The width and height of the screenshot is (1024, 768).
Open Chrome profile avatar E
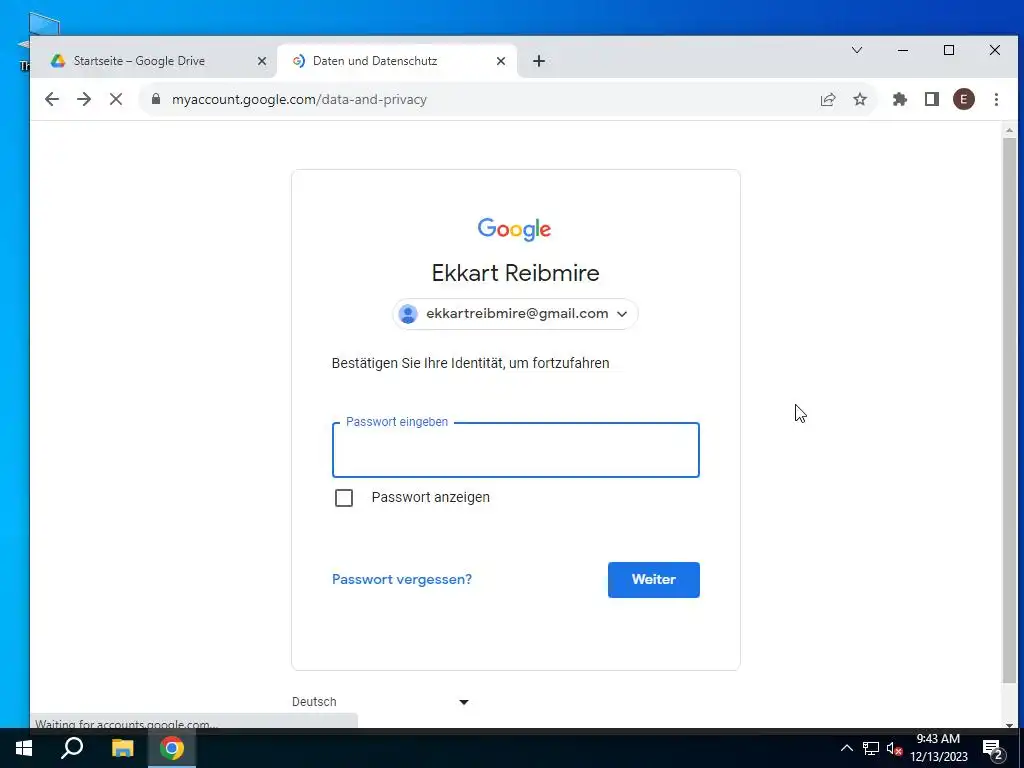964,99
